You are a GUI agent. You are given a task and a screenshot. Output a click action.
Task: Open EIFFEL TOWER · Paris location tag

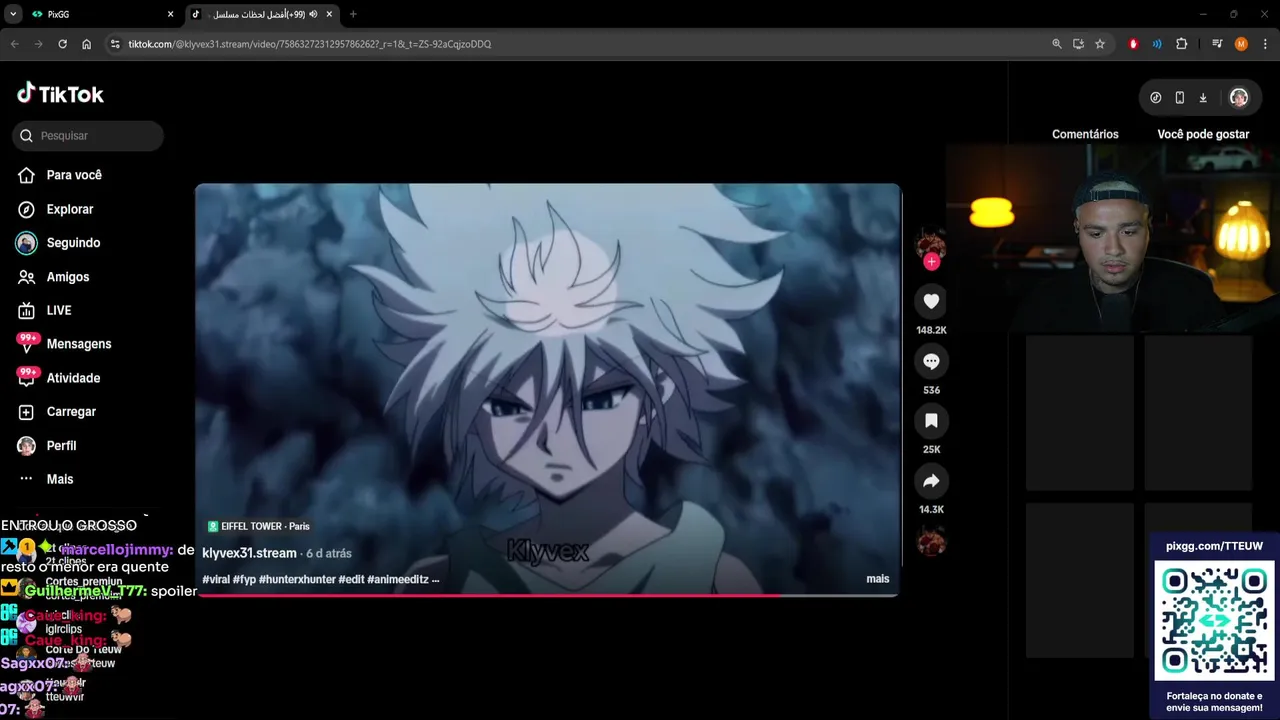[259, 526]
